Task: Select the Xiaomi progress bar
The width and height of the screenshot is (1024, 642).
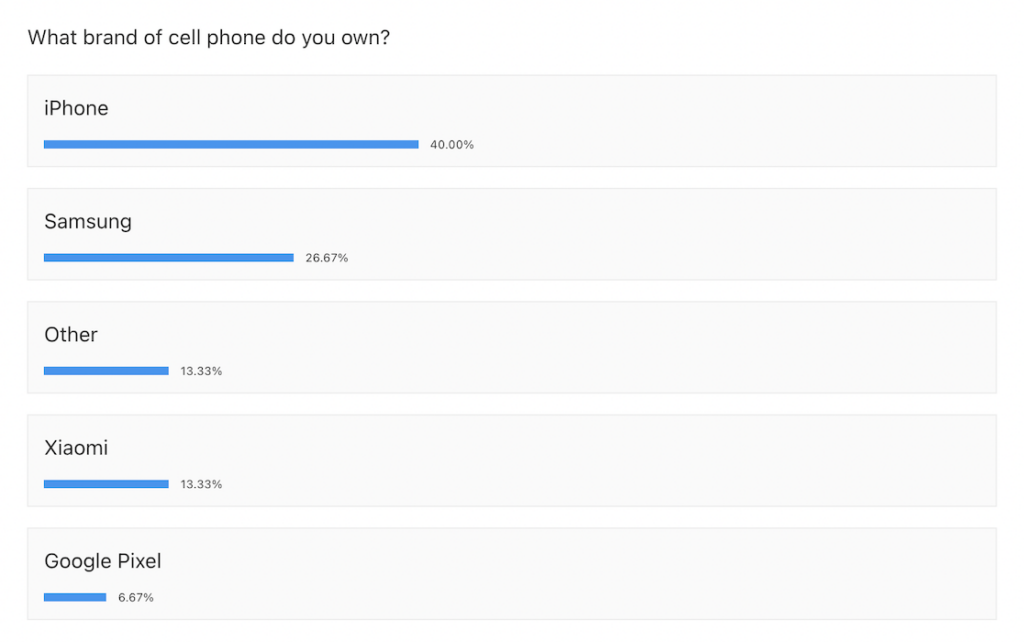Action: point(106,484)
